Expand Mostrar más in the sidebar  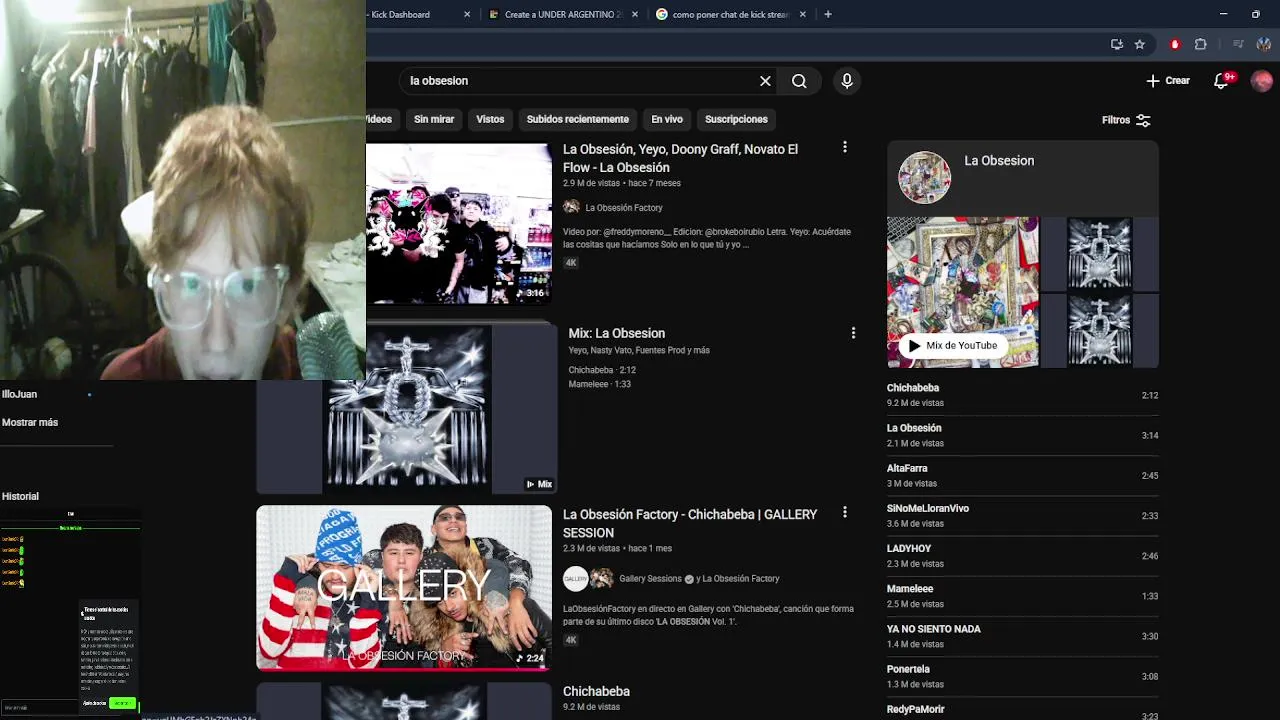pyautogui.click(x=30, y=422)
